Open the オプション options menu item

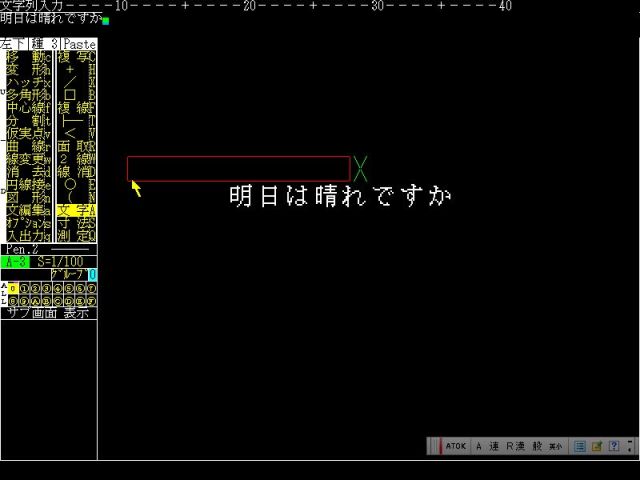tap(26, 223)
